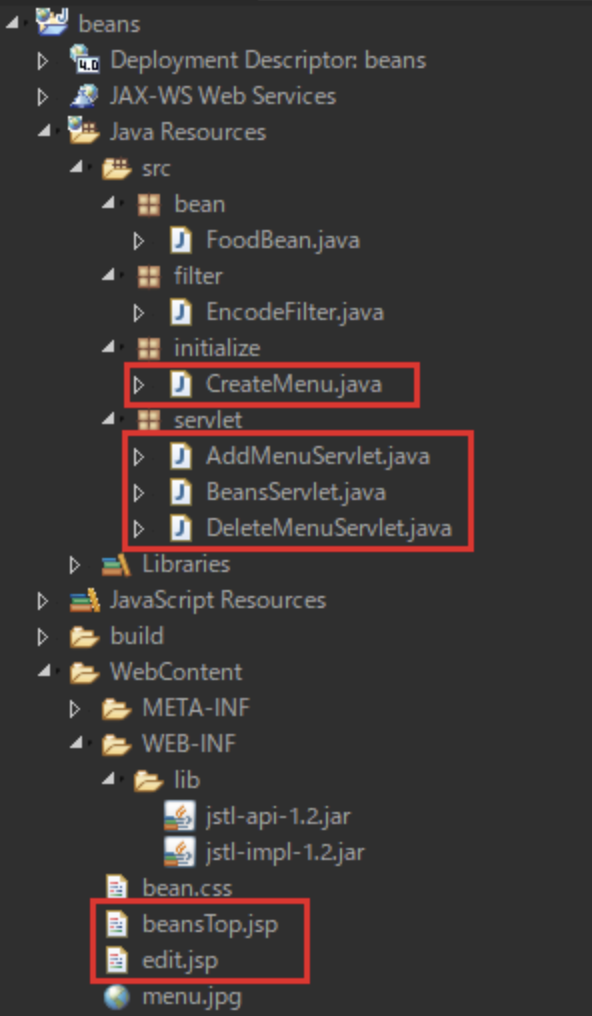Select EncodeFilter.java file
This screenshot has width=592, height=1016.
295,312
